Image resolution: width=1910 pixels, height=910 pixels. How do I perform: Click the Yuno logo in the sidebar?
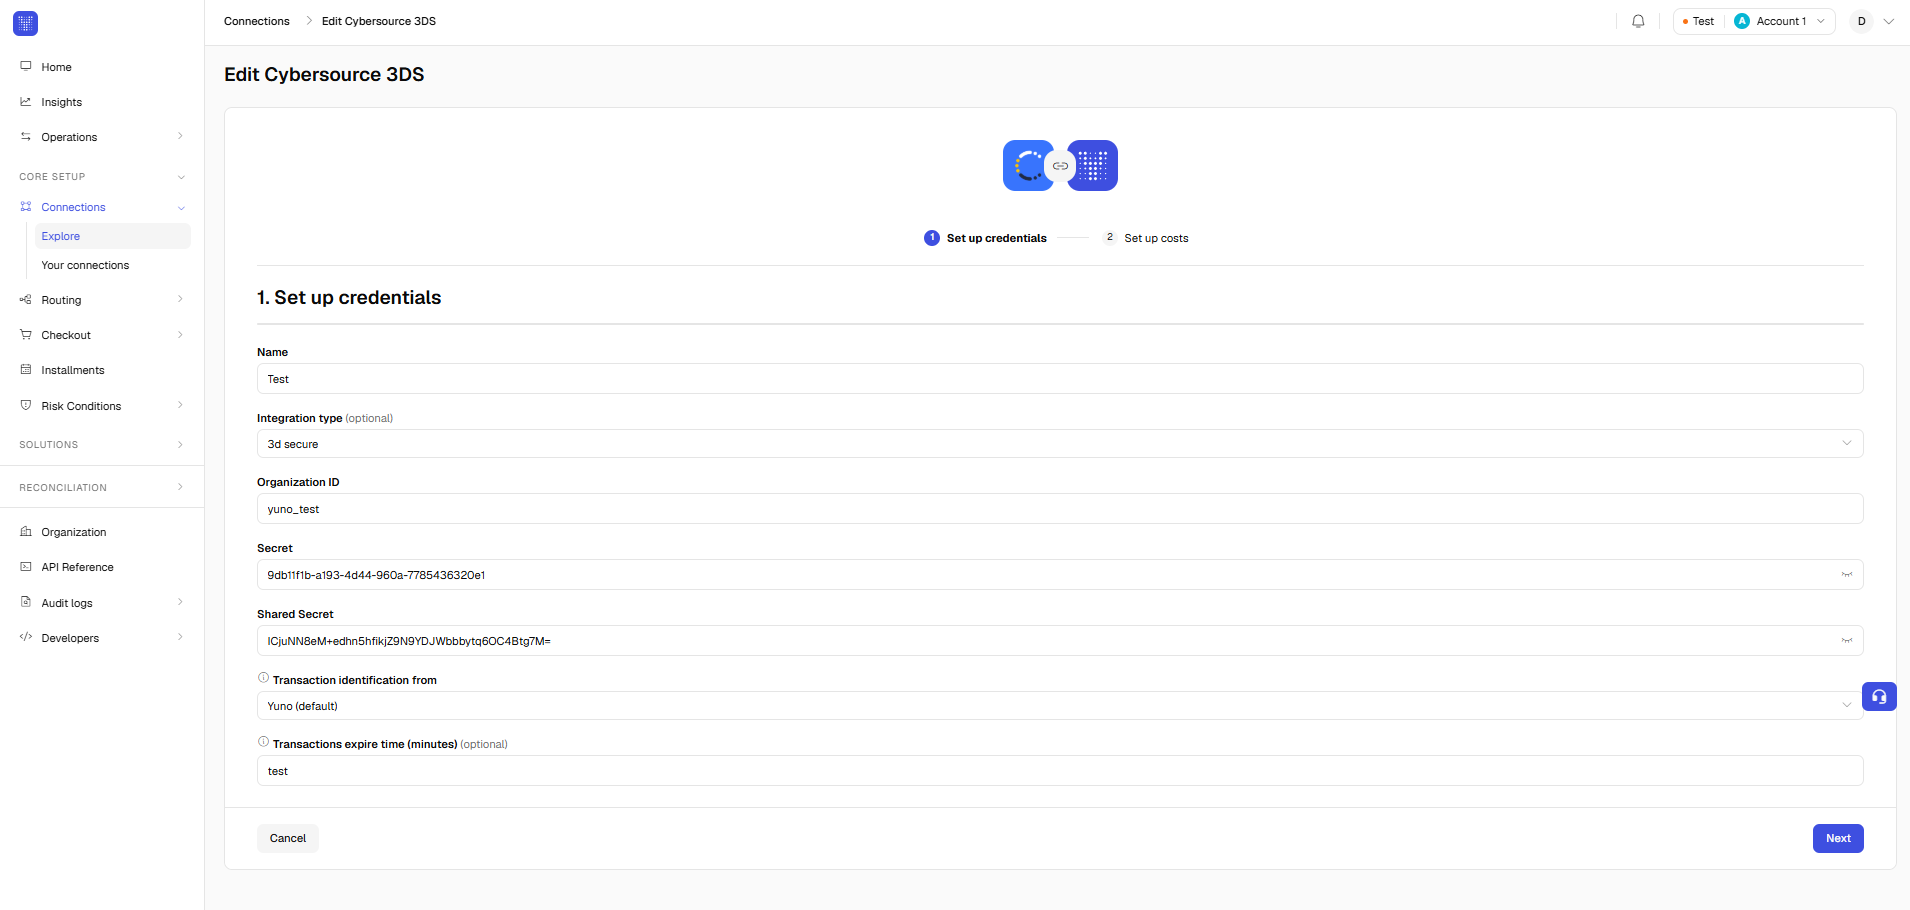[26, 23]
